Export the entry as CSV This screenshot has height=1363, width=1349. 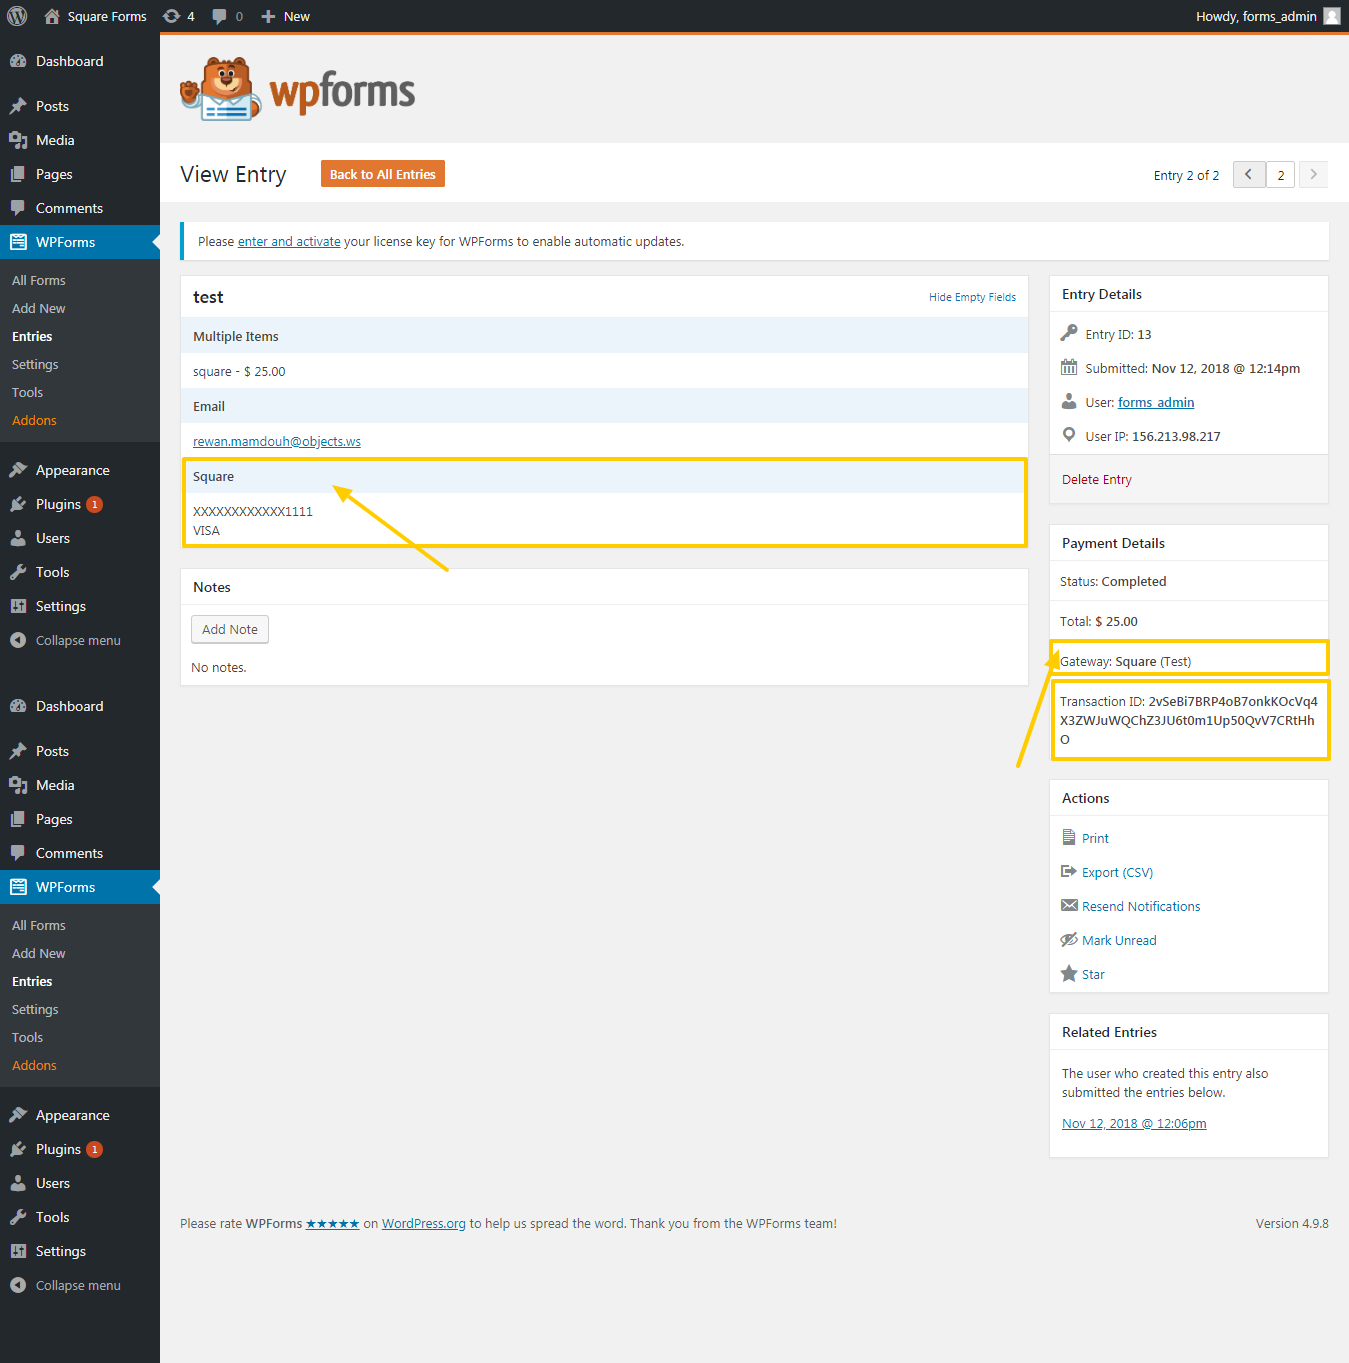coord(1117,872)
